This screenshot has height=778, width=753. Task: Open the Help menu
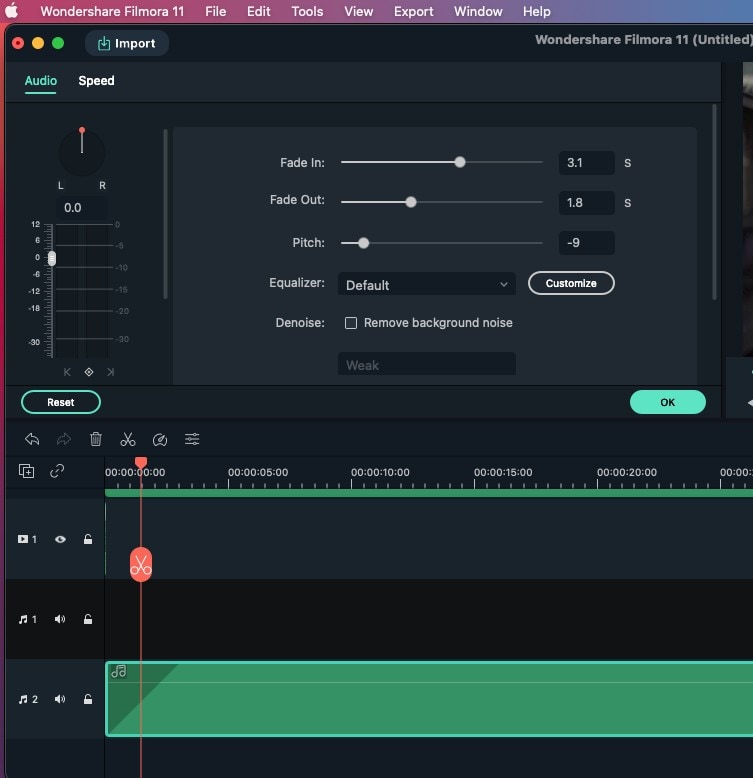[536, 11]
